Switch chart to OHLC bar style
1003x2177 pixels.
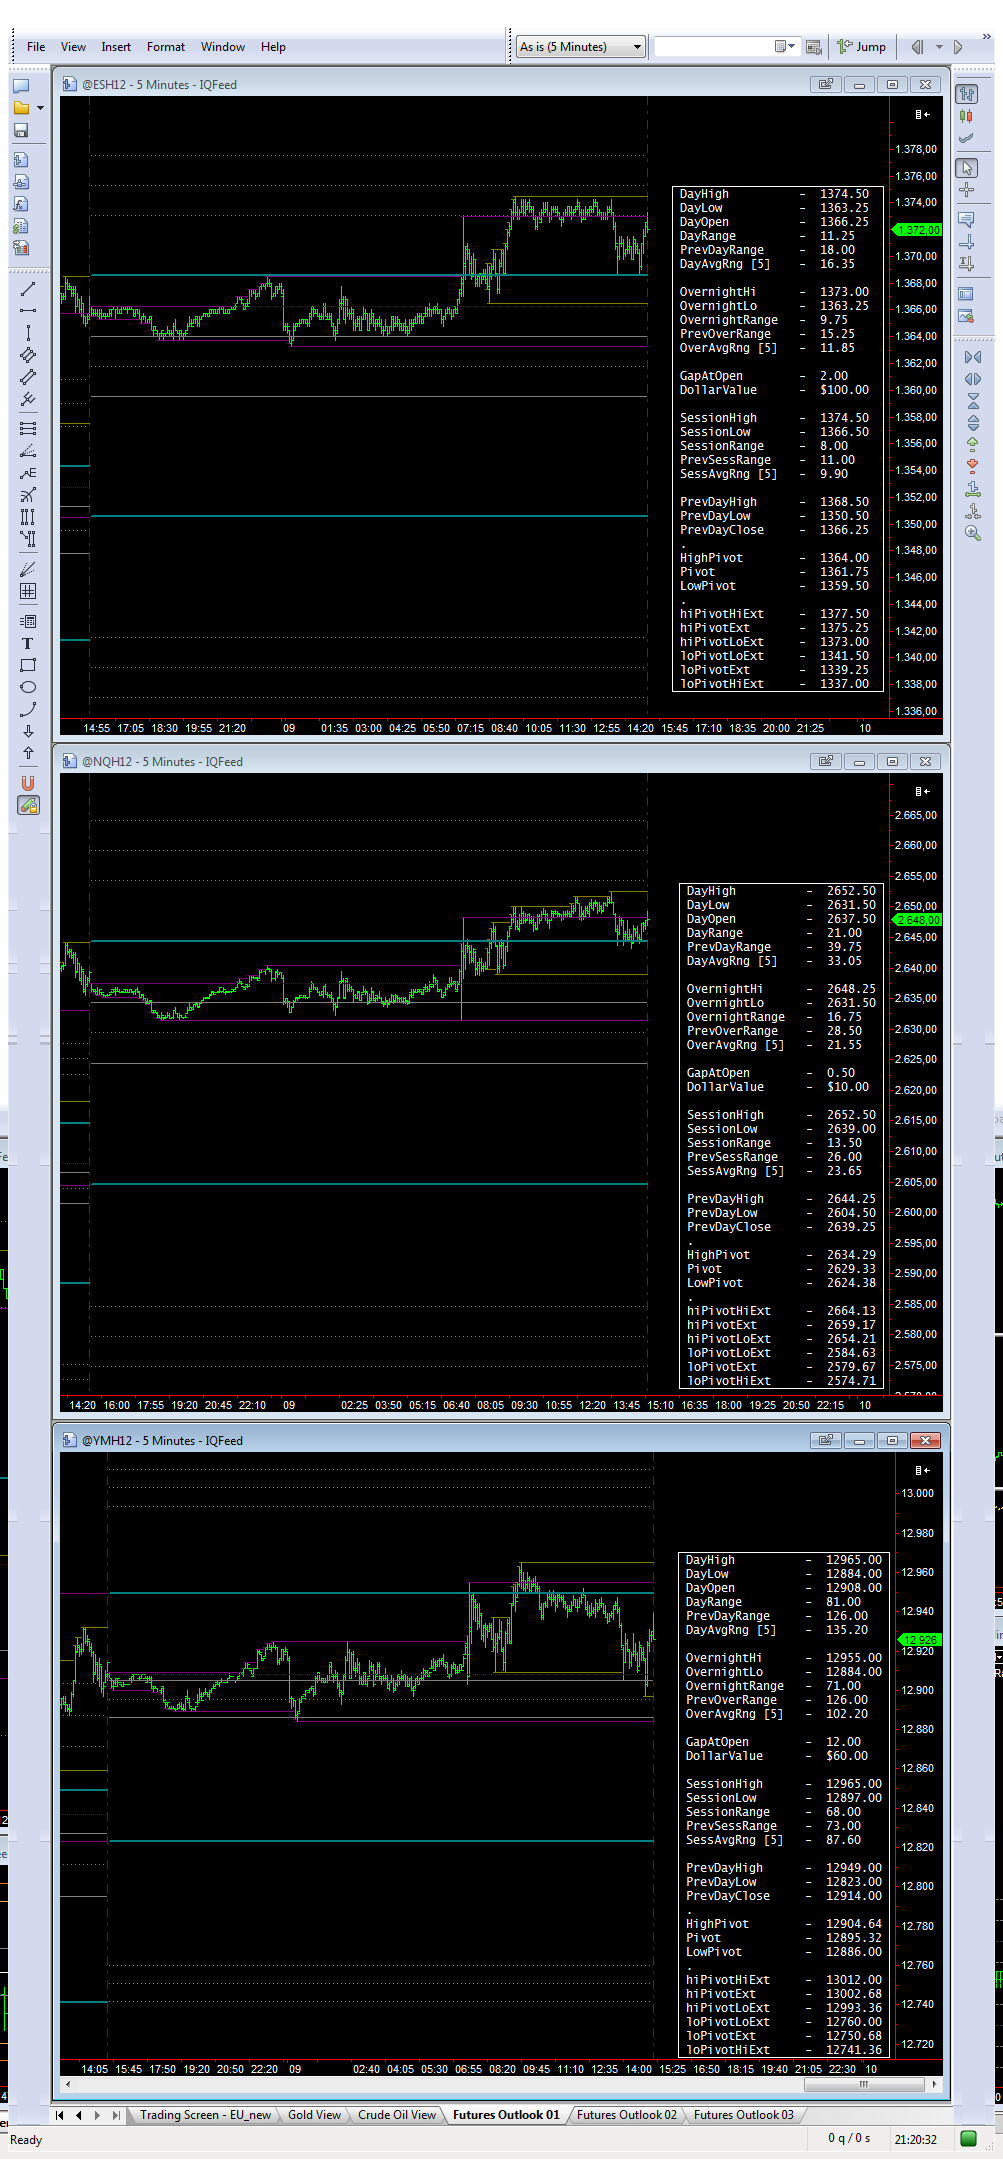click(966, 94)
